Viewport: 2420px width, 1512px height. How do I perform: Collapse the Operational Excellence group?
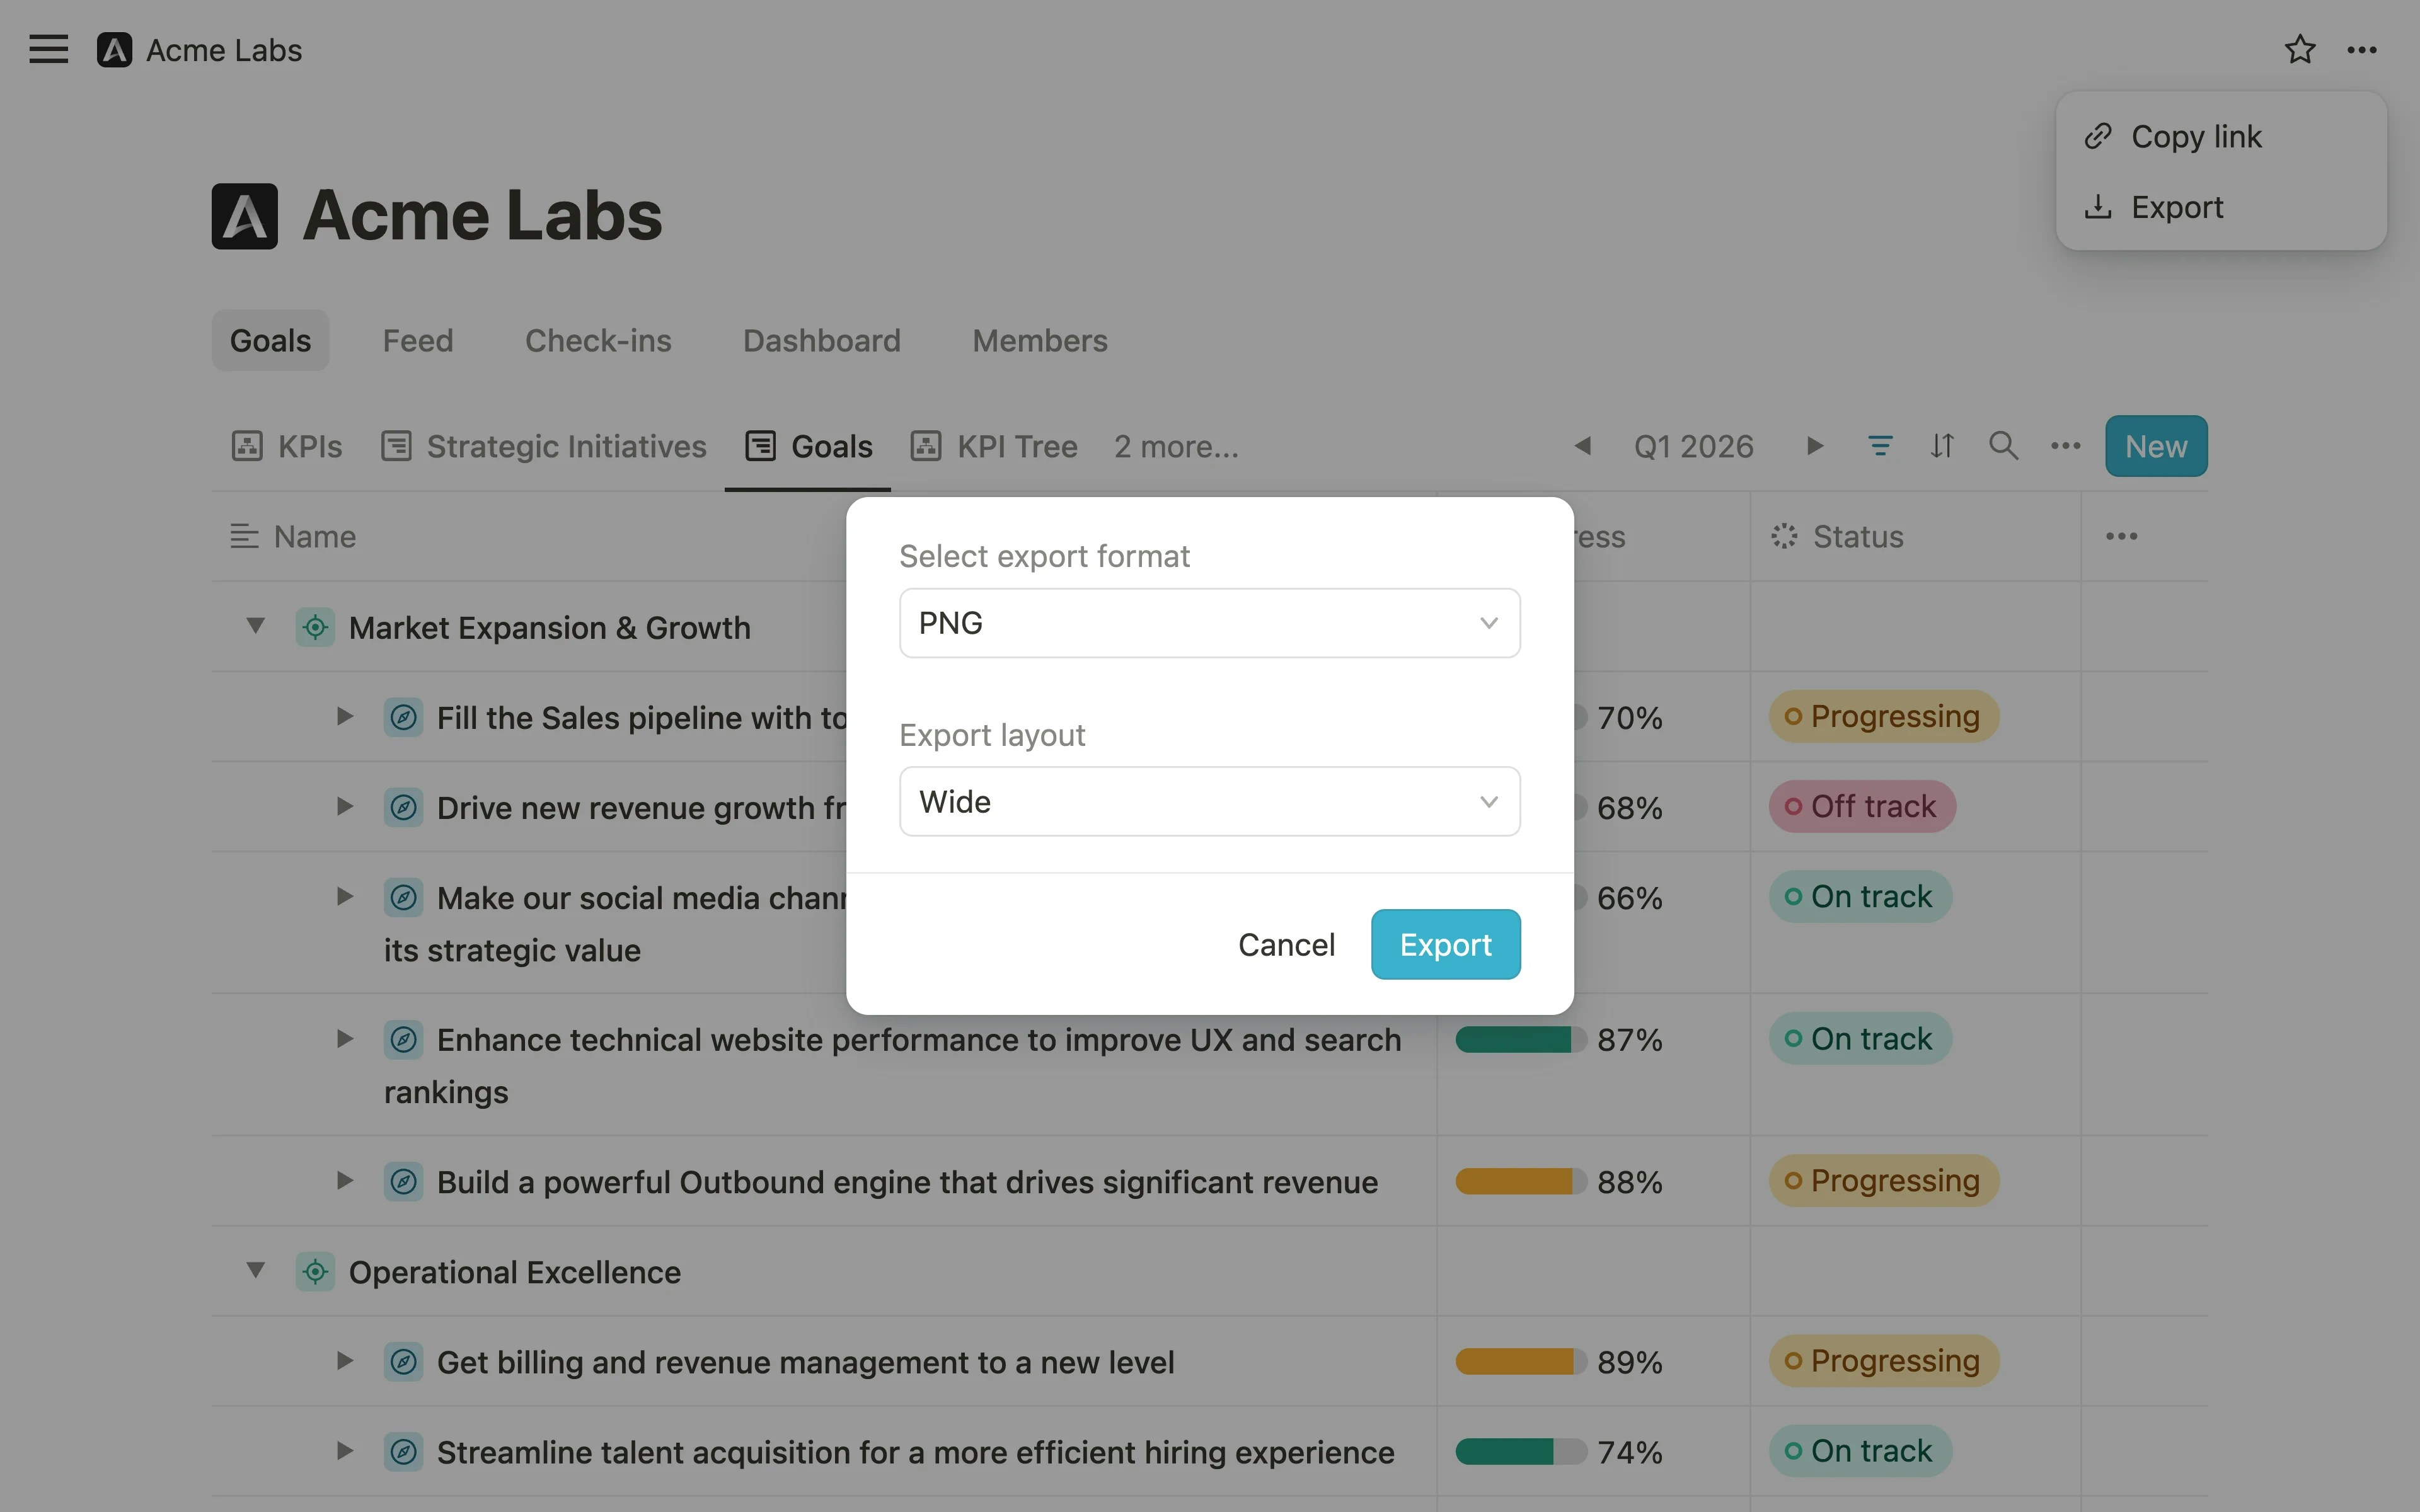tap(256, 1271)
